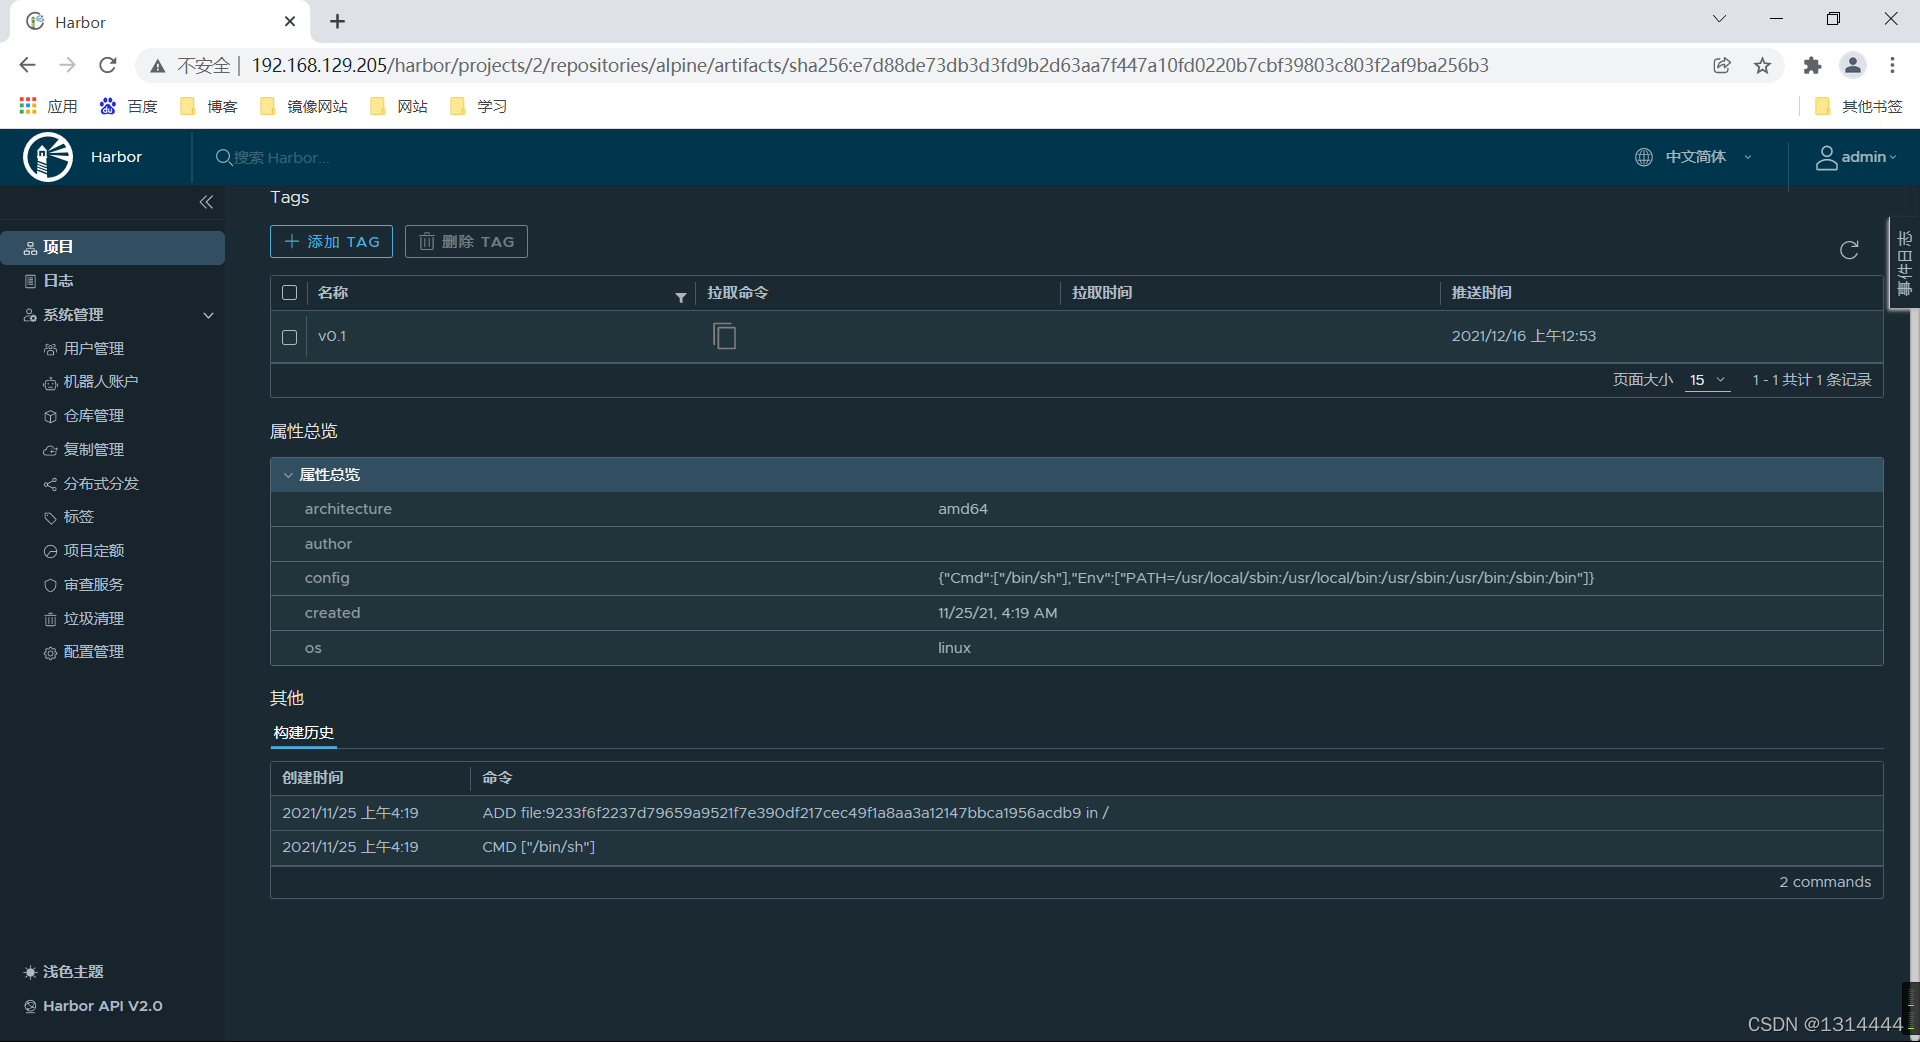Image resolution: width=1920 pixels, height=1042 pixels.
Task: Check the v0.1 tag checkbox
Action: (289, 337)
